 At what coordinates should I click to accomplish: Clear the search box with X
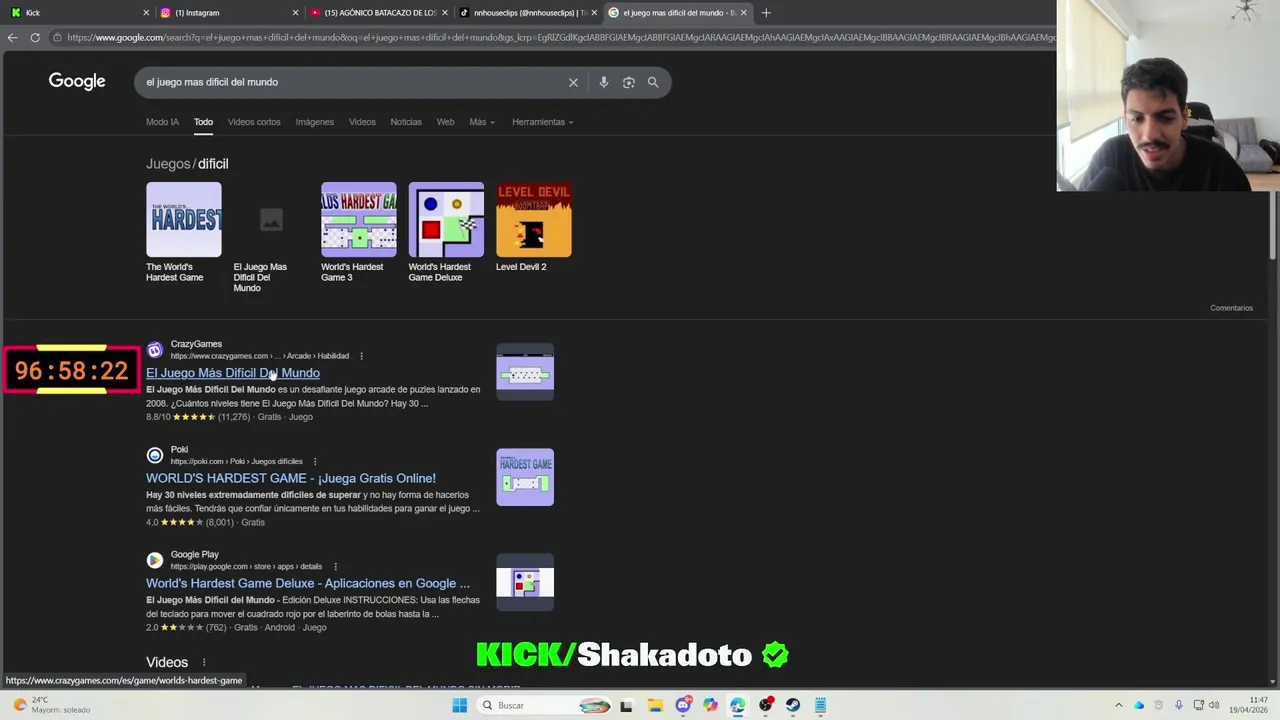(x=573, y=82)
